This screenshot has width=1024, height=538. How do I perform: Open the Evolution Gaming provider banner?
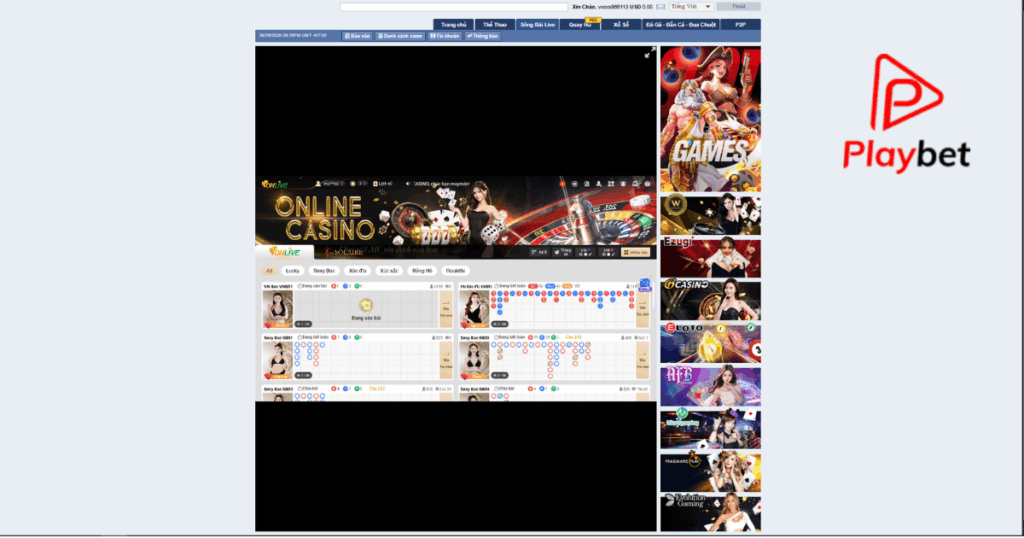(x=711, y=513)
